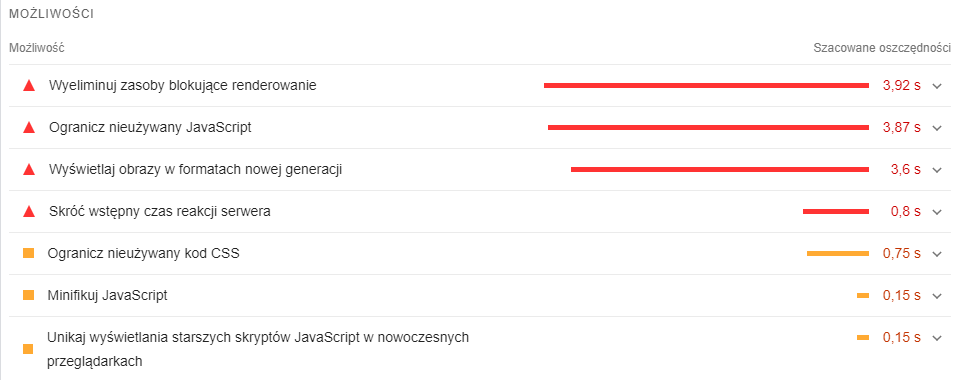
Task: Expand chevron next to 0,8 s server response
Action: 938,211
